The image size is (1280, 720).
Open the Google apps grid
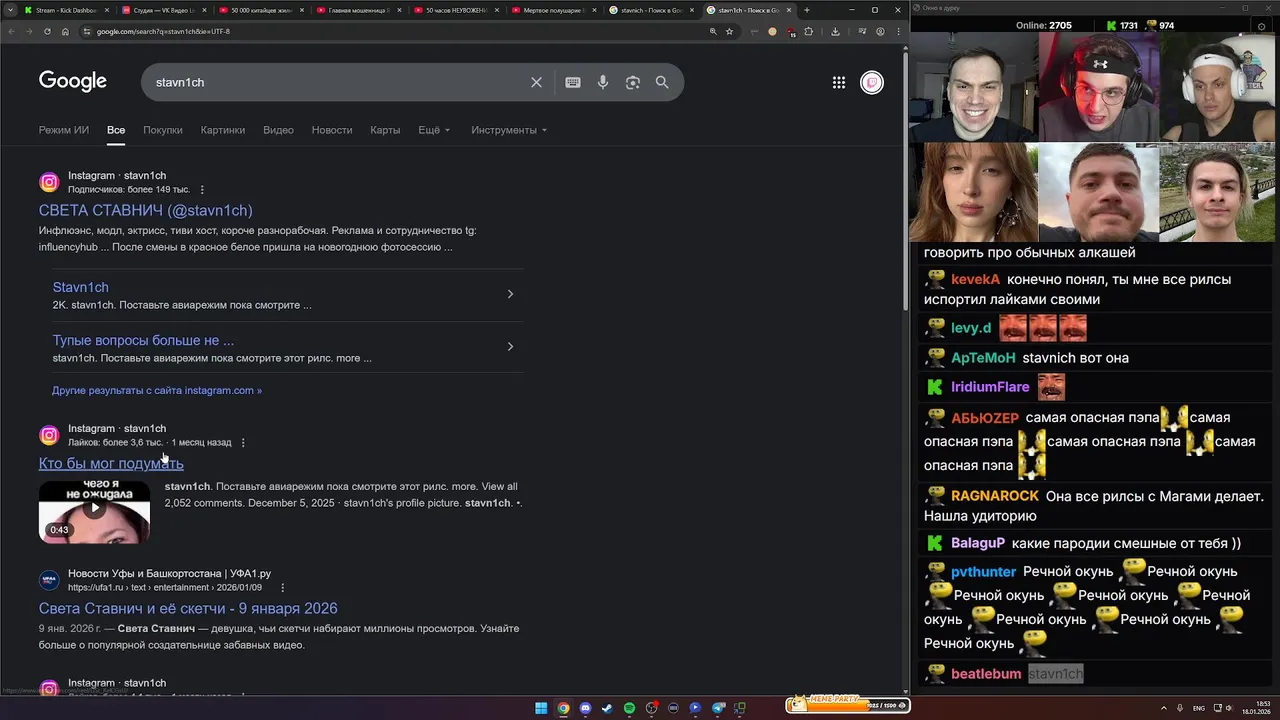point(839,82)
